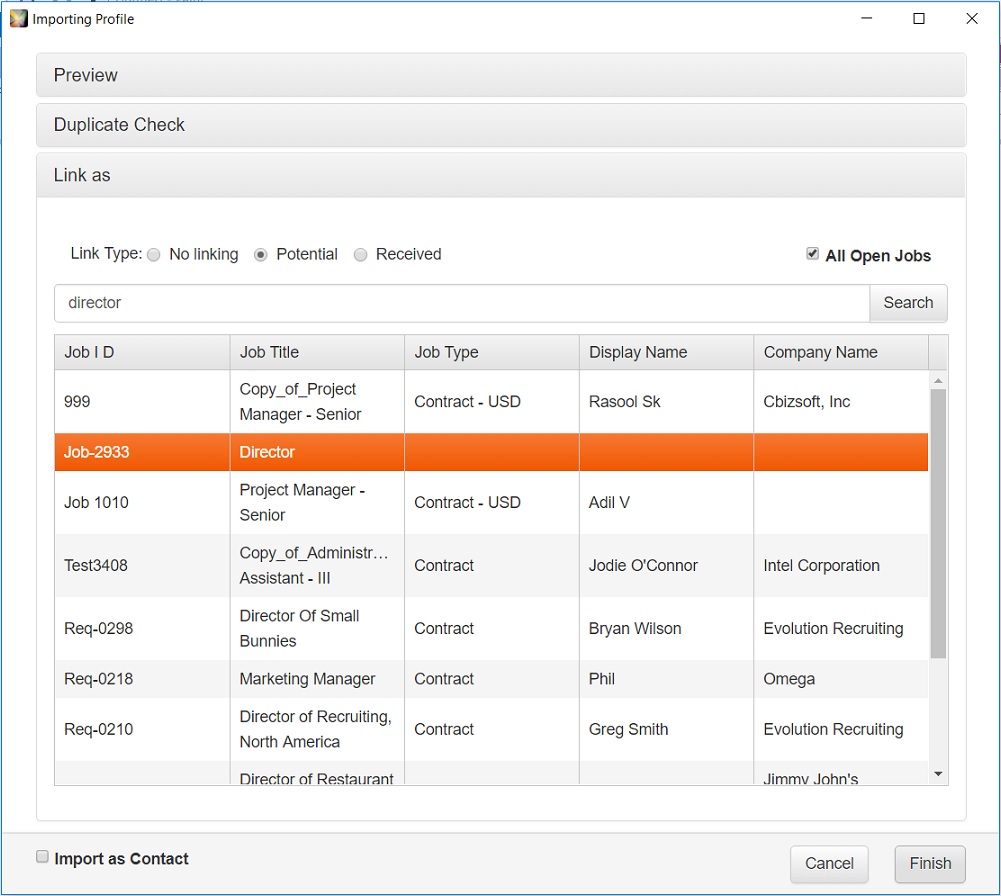The height and width of the screenshot is (896, 1001).
Task: Select the Req-0298 row
Action: point(491,629)
